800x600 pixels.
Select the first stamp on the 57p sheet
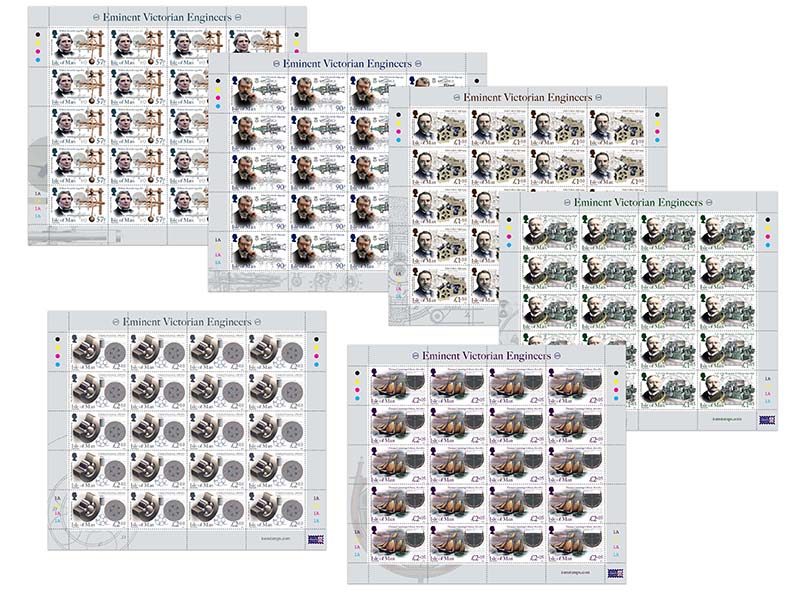pyautogui.click(x=79, y=48)
